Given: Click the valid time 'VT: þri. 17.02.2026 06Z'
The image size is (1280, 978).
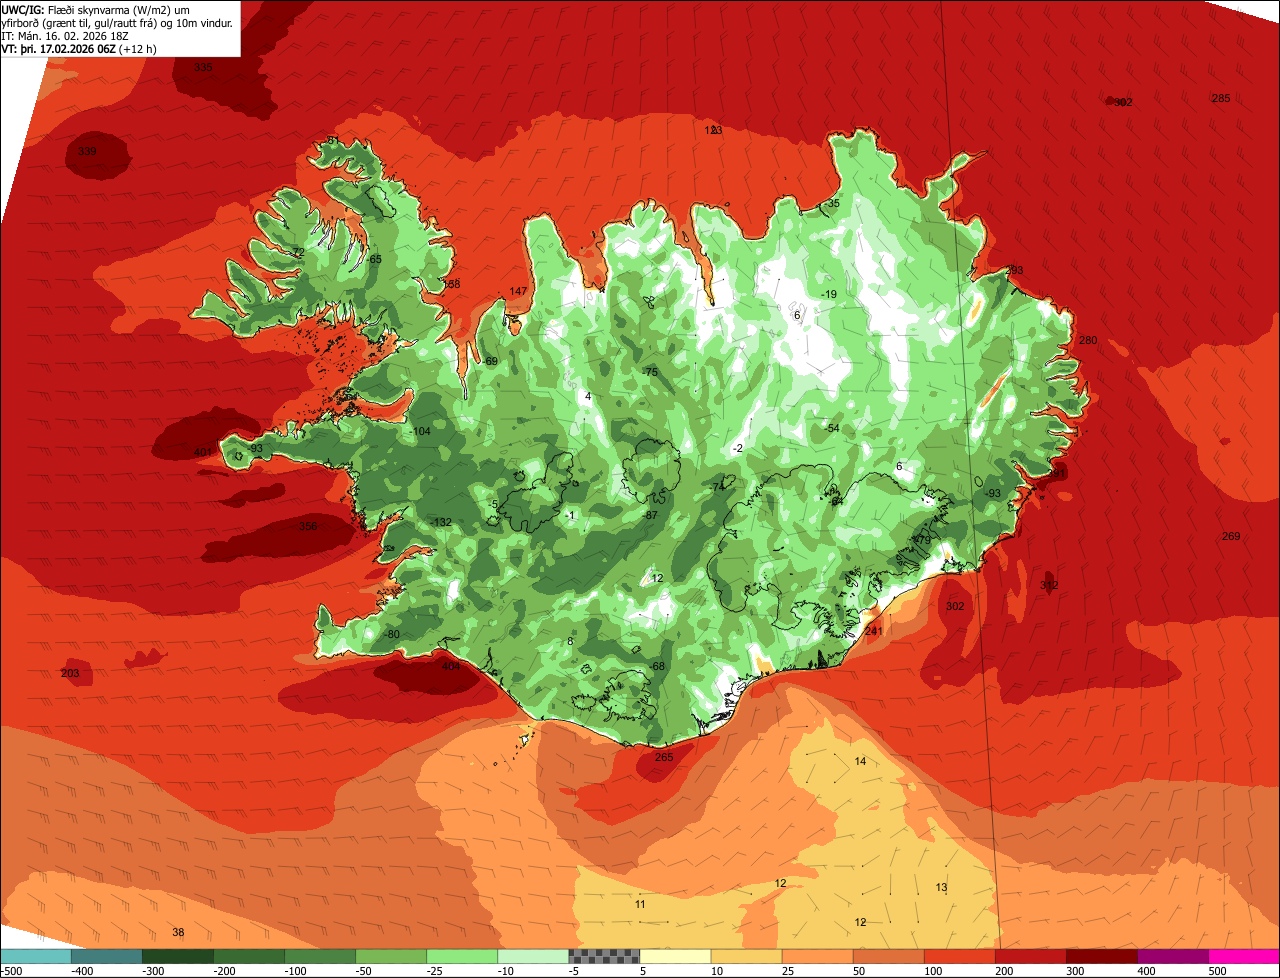Looking at the screenshot, I should pos(59,48).
